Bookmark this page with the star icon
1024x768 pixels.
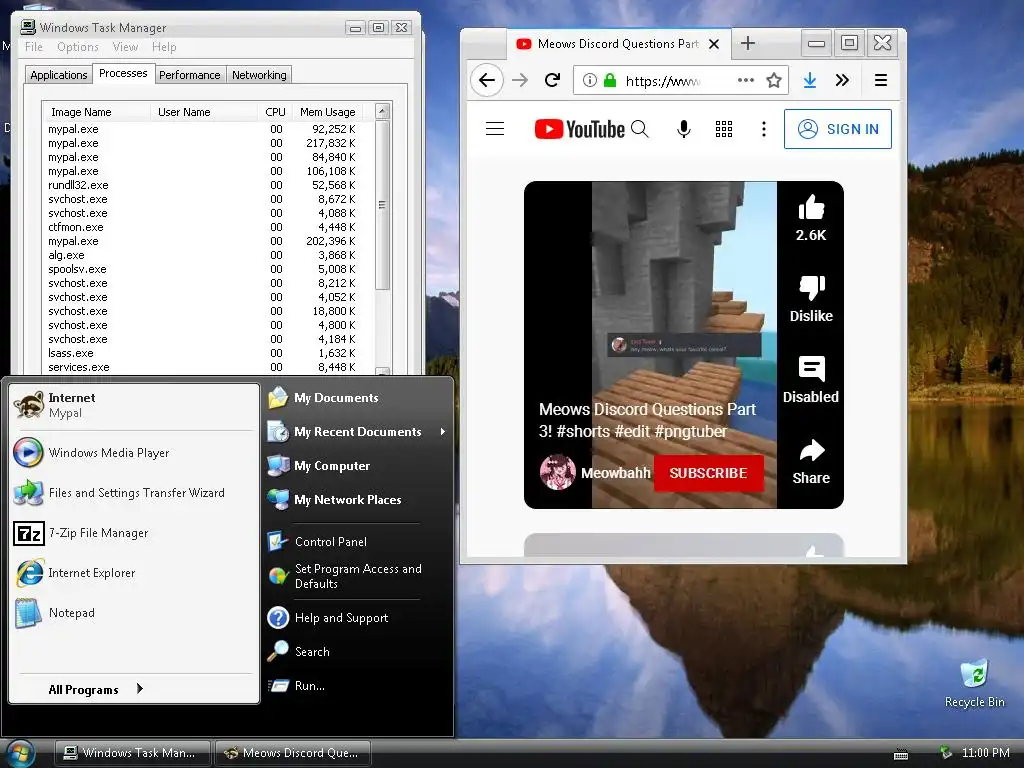coord(774,80)
